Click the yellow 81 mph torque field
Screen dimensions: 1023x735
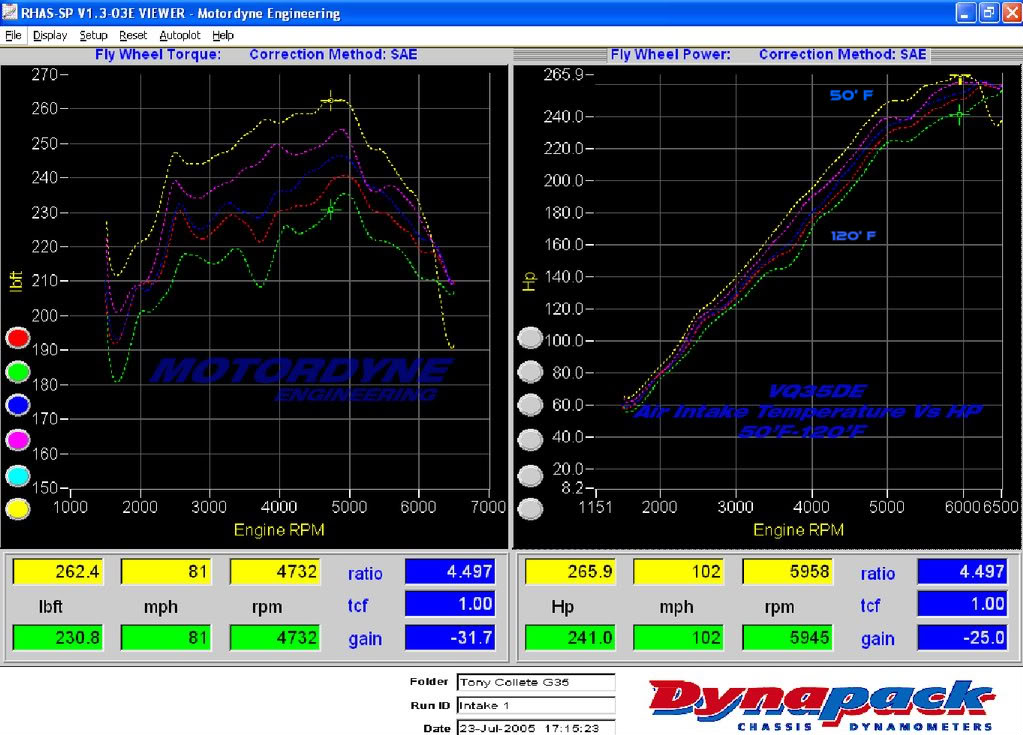(166, 572)
